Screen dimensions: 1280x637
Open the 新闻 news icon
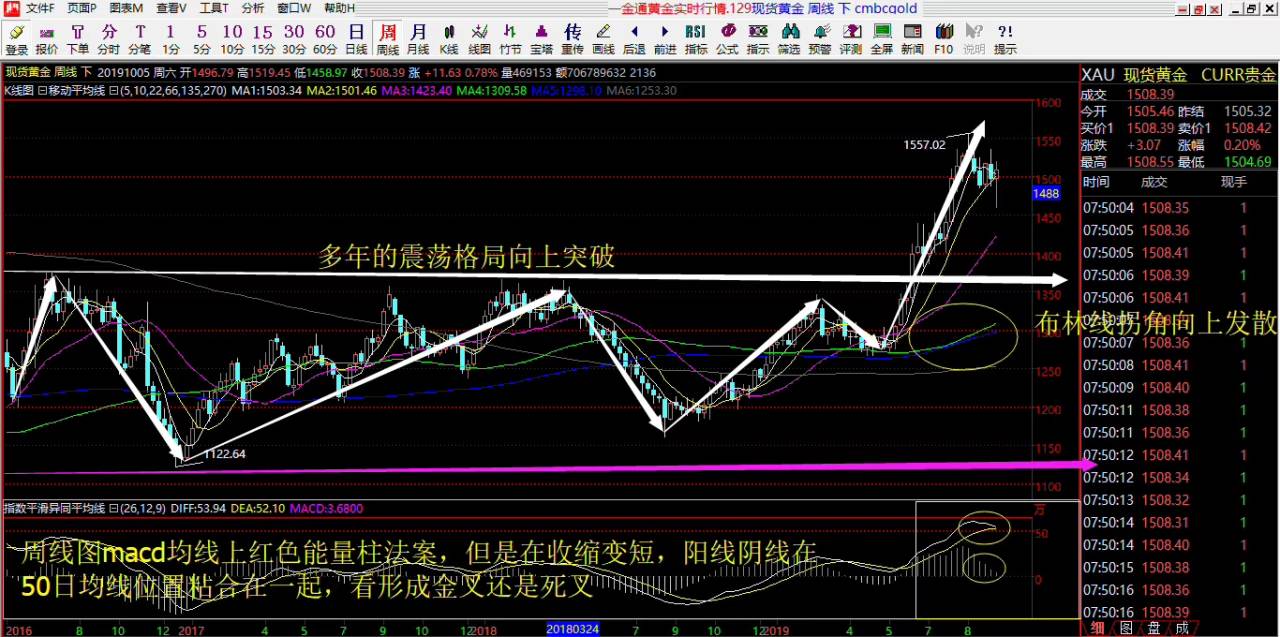click(x=912, y=39)
